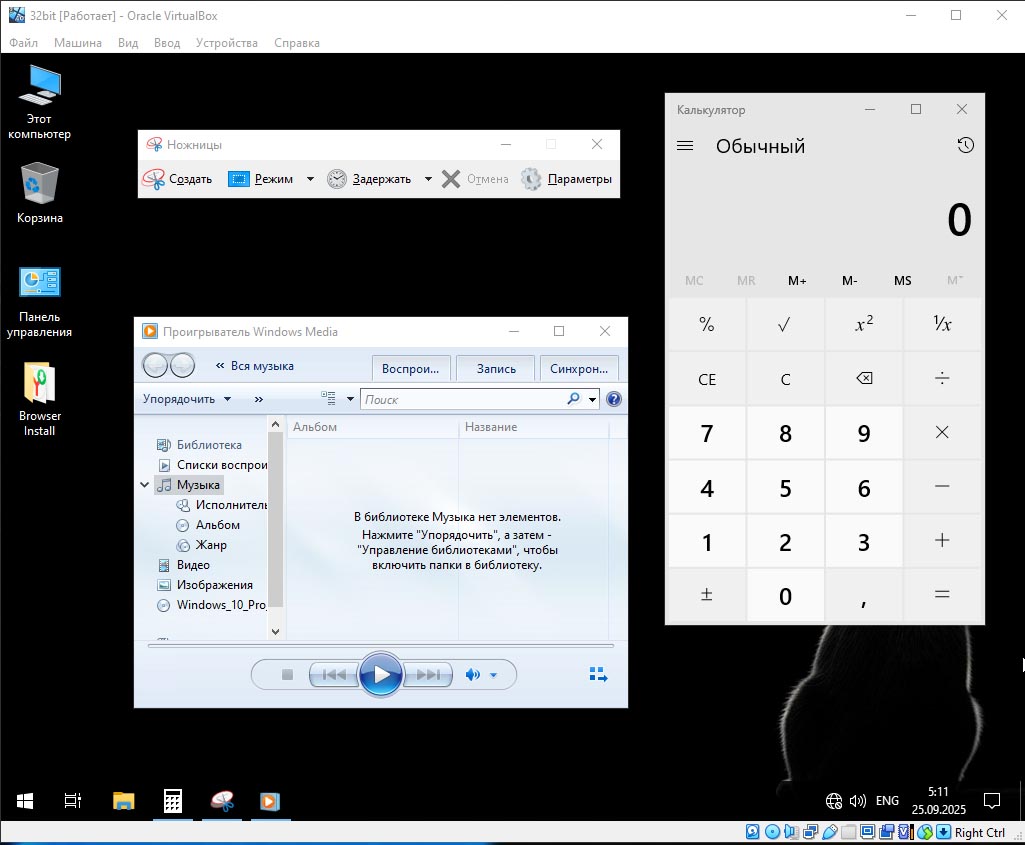This screenshot has width=1025, height=845.
Task: Select Видео in Media Player tree
Action: [184, 565]
